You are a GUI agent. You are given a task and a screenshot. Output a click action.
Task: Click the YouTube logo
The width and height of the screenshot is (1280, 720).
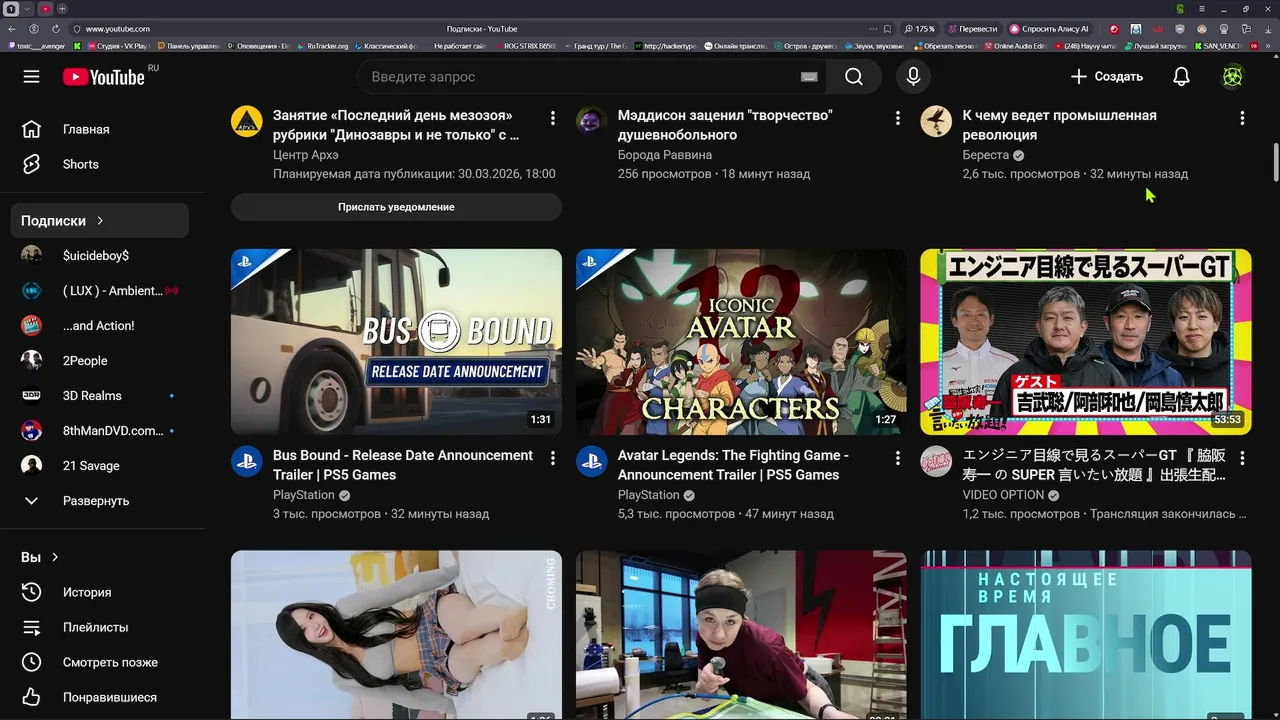point(104,77)
